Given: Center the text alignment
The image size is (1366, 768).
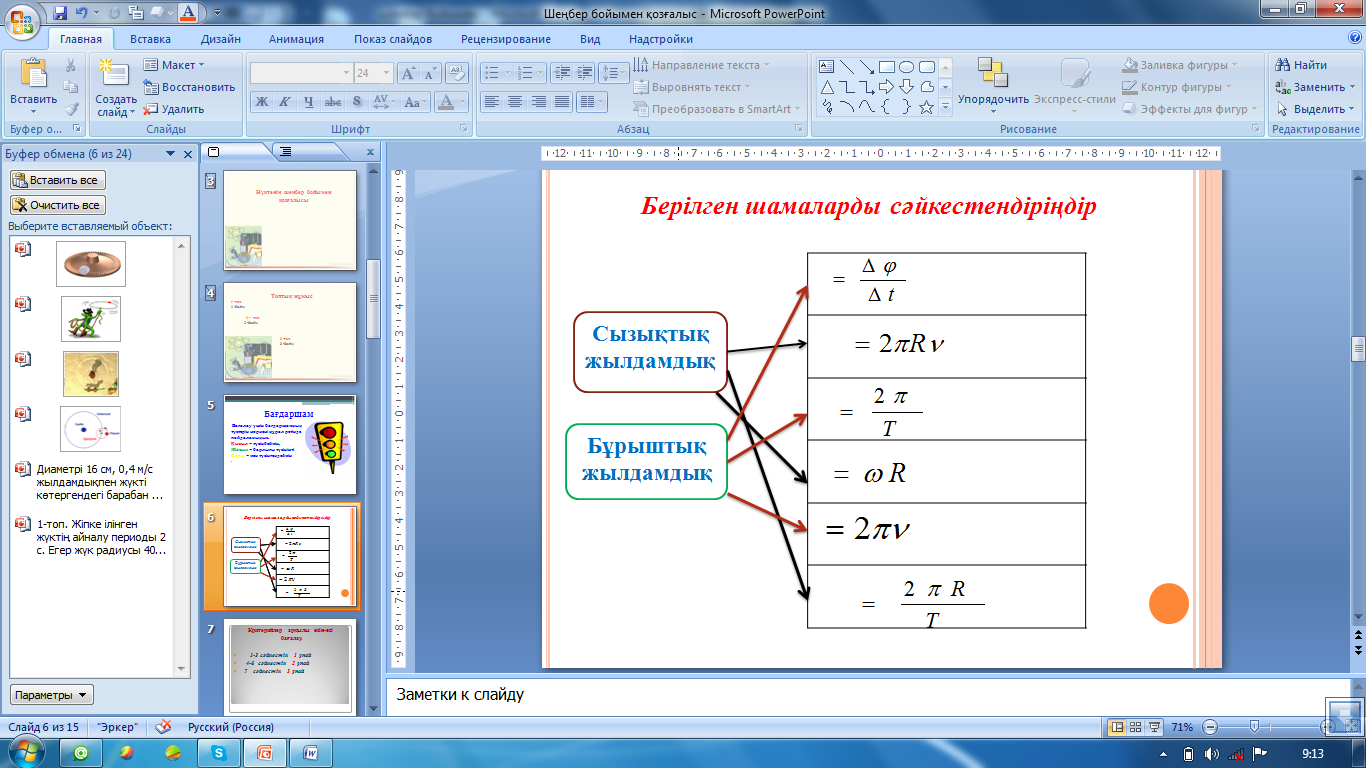Looking at the screenshot, I should [515, 102].
